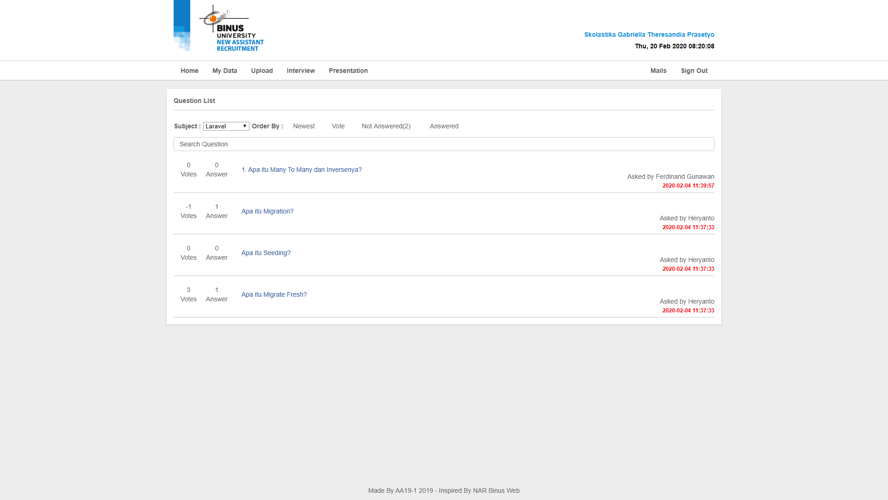Click user name Skolastika Gabriella Theresandia Prasetyo
Viewport: 888px width, 500px height.
click(649, 35)
